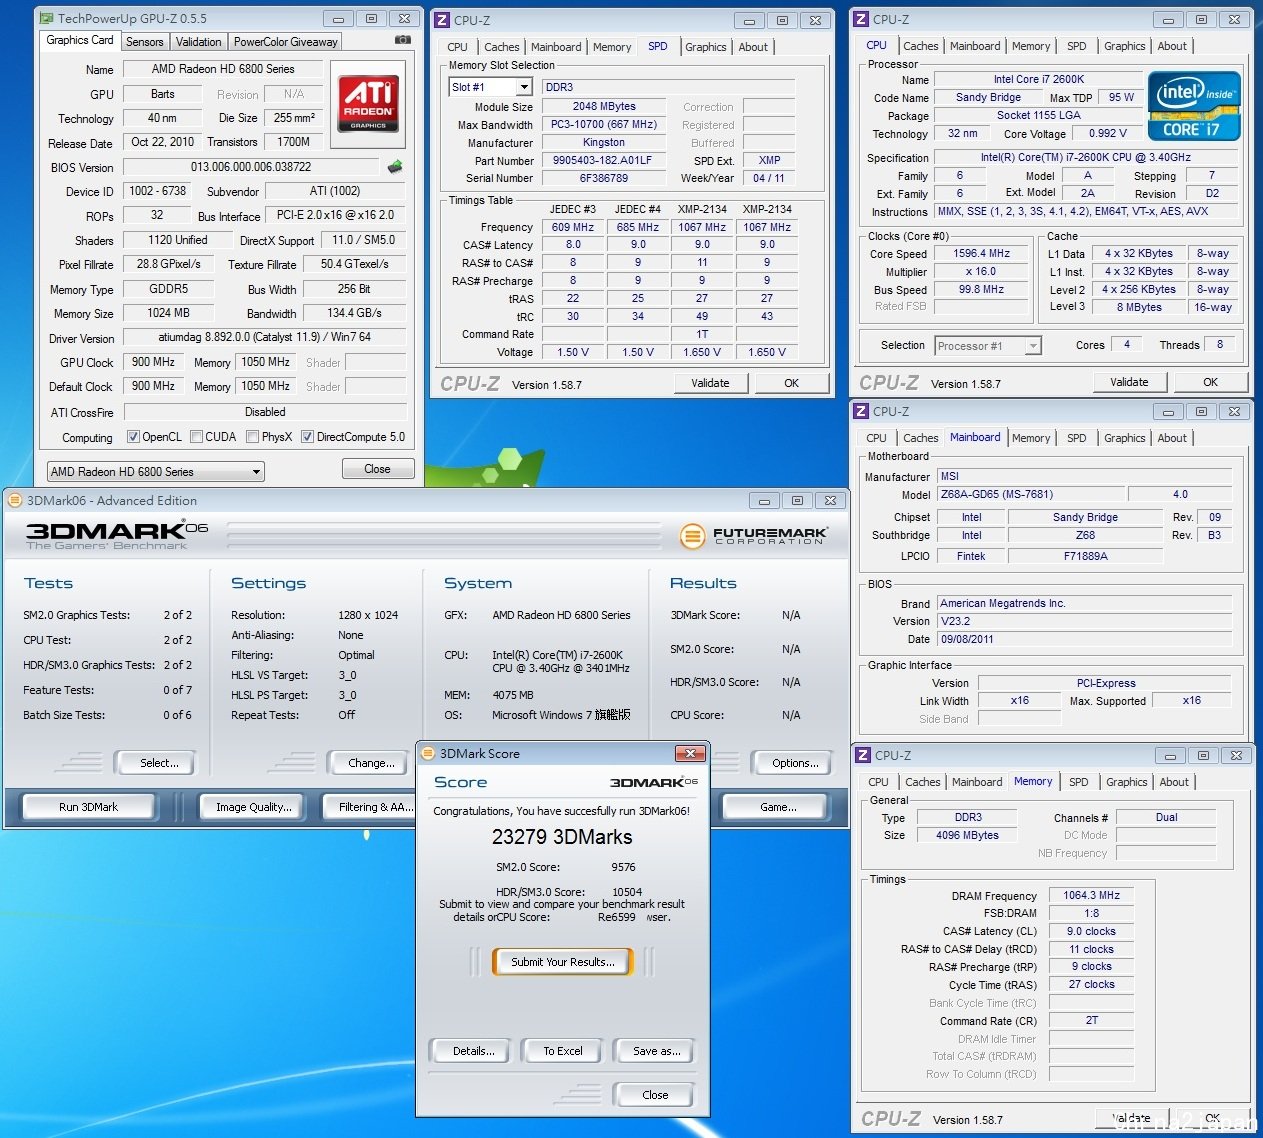Switch to Caches tab in CPU-Z SPD window
This screenshot has height=1138, width=1263.
click(502, 47)
